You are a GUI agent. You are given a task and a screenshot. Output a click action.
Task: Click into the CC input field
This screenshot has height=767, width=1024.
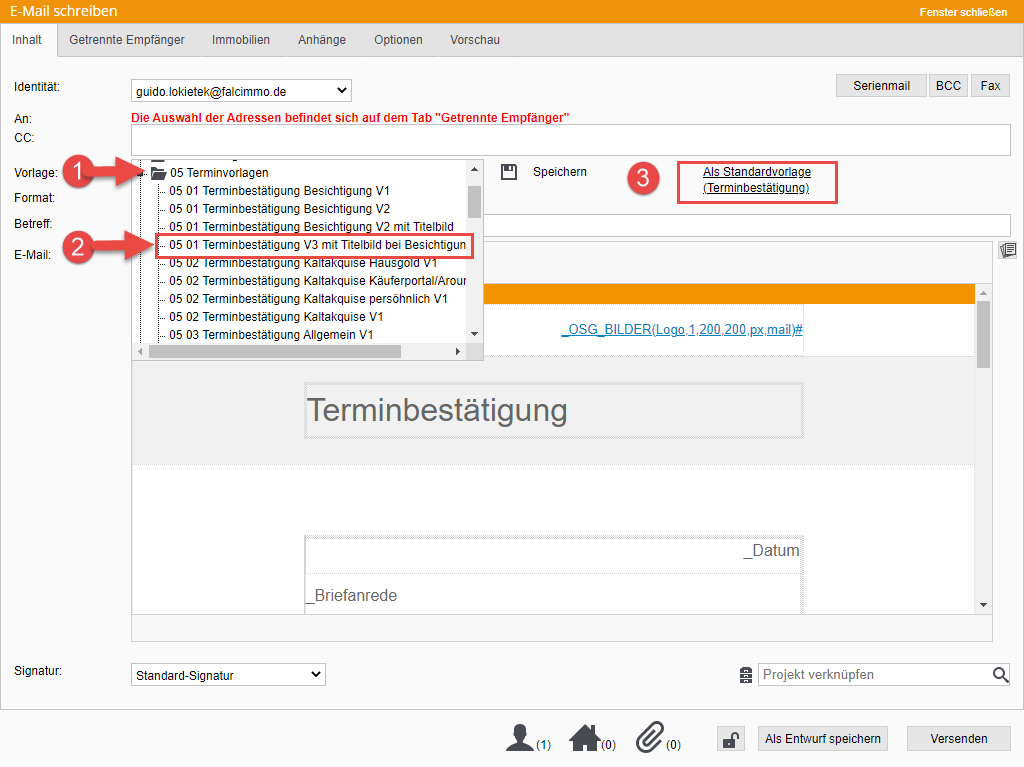pyautogui.click(x=570, y=140)
